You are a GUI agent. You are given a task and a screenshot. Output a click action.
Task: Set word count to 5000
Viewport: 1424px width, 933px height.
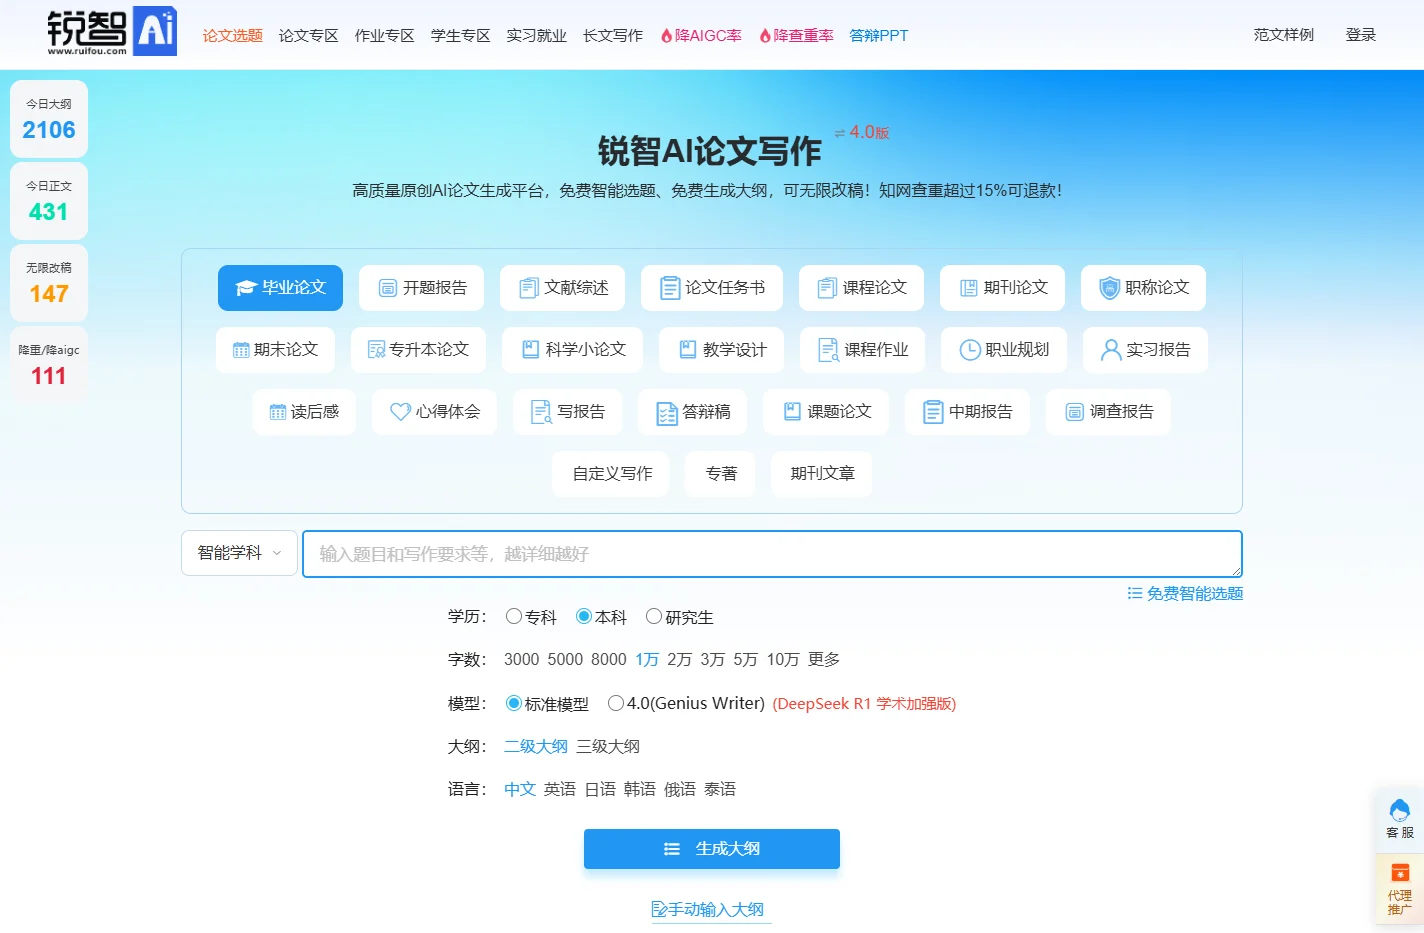[565, 660]
